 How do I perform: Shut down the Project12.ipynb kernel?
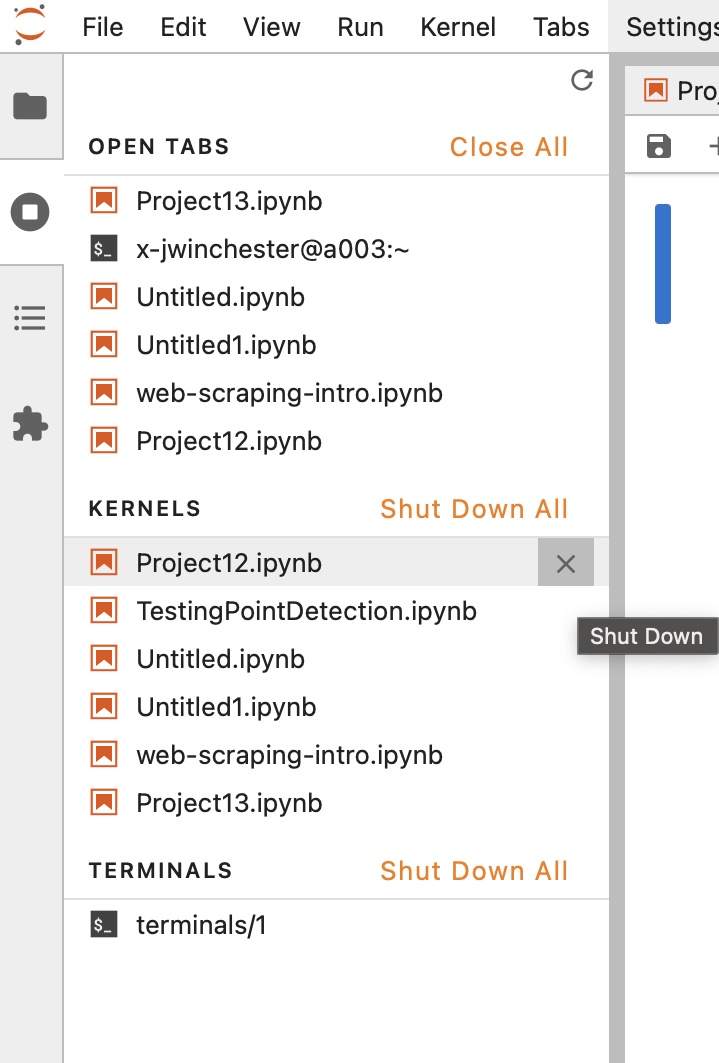tap(565, 562)
